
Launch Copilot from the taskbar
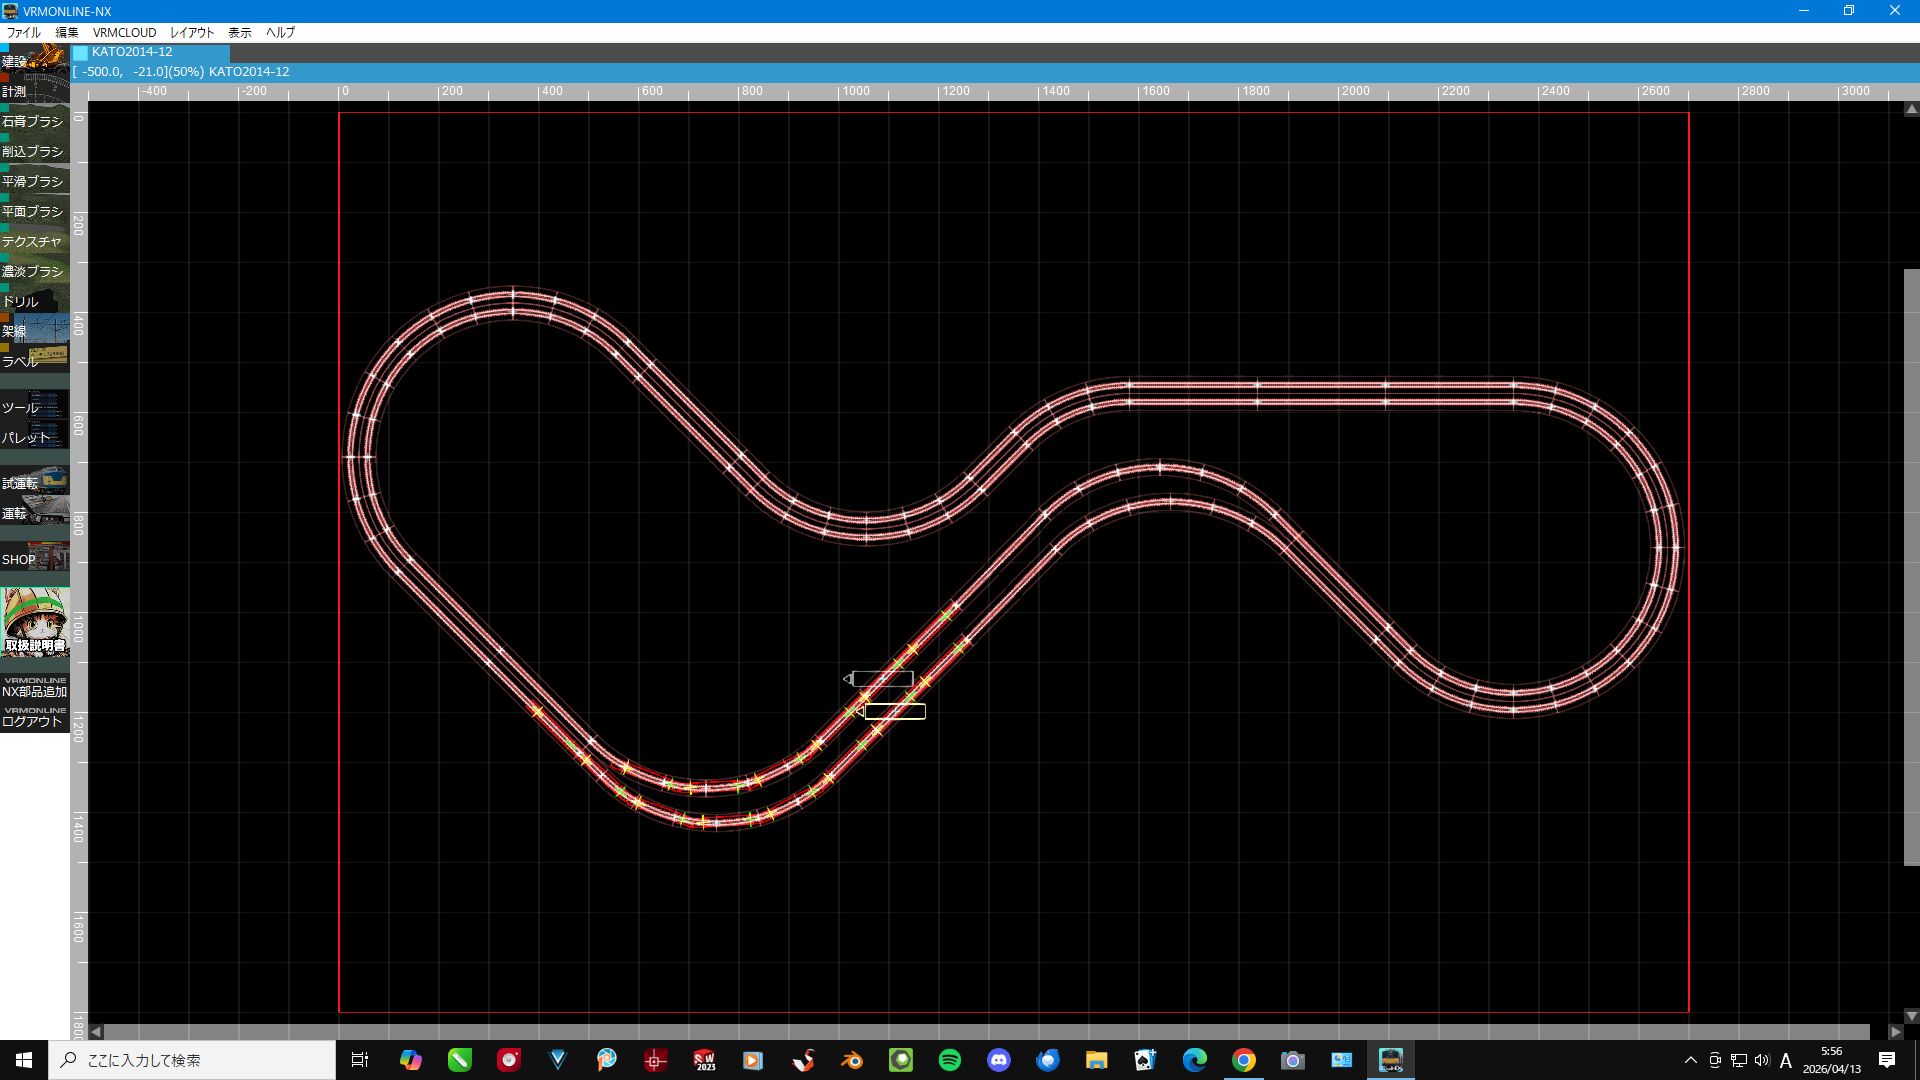click(x=410, y=1060)
